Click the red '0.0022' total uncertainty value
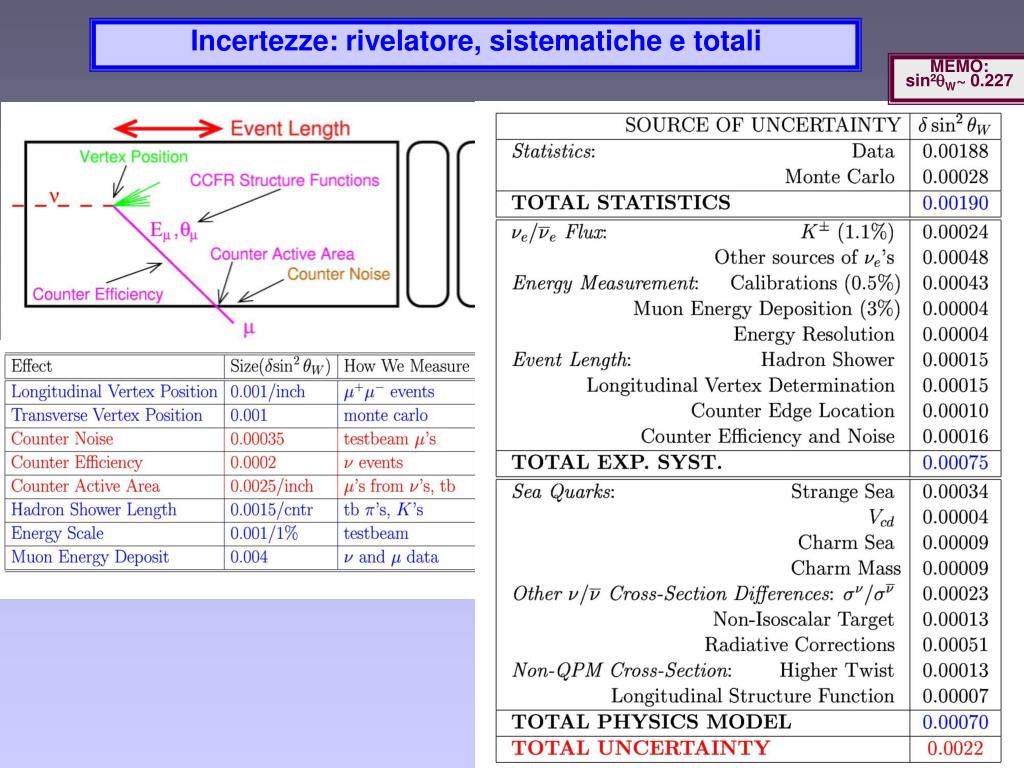Viewport: 1024px width, 768px height. point(955,748)
